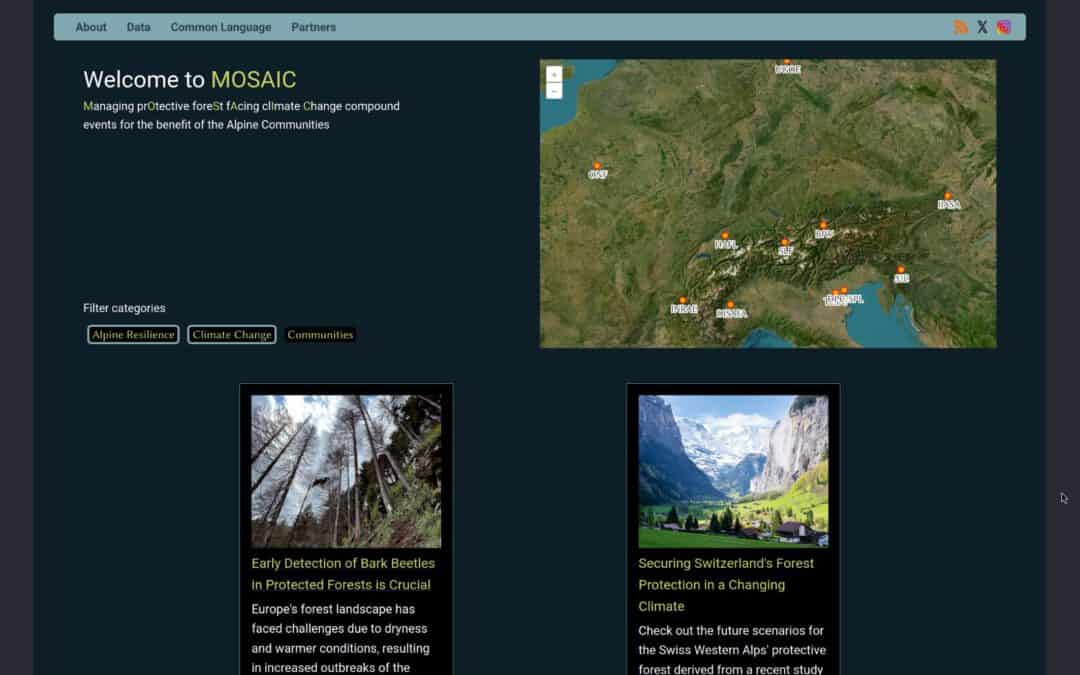Open the RSS feed icon in top bar

click(961, 26)
